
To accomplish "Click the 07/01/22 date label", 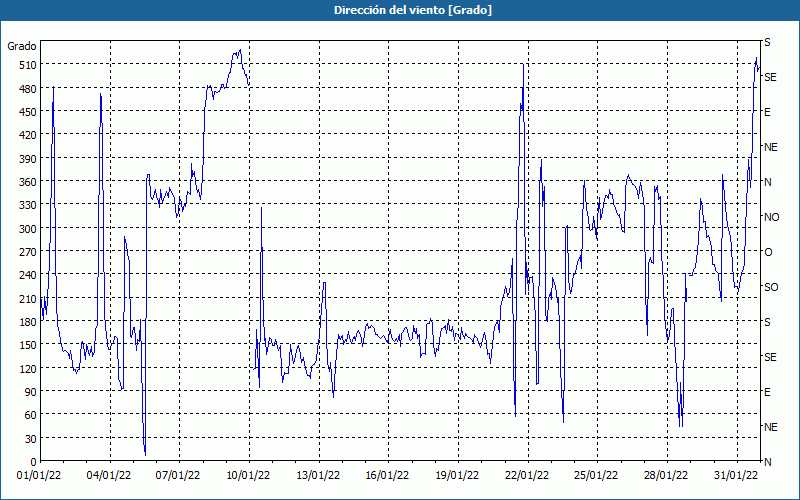I will pyautogui.click(x=178, y=476).
